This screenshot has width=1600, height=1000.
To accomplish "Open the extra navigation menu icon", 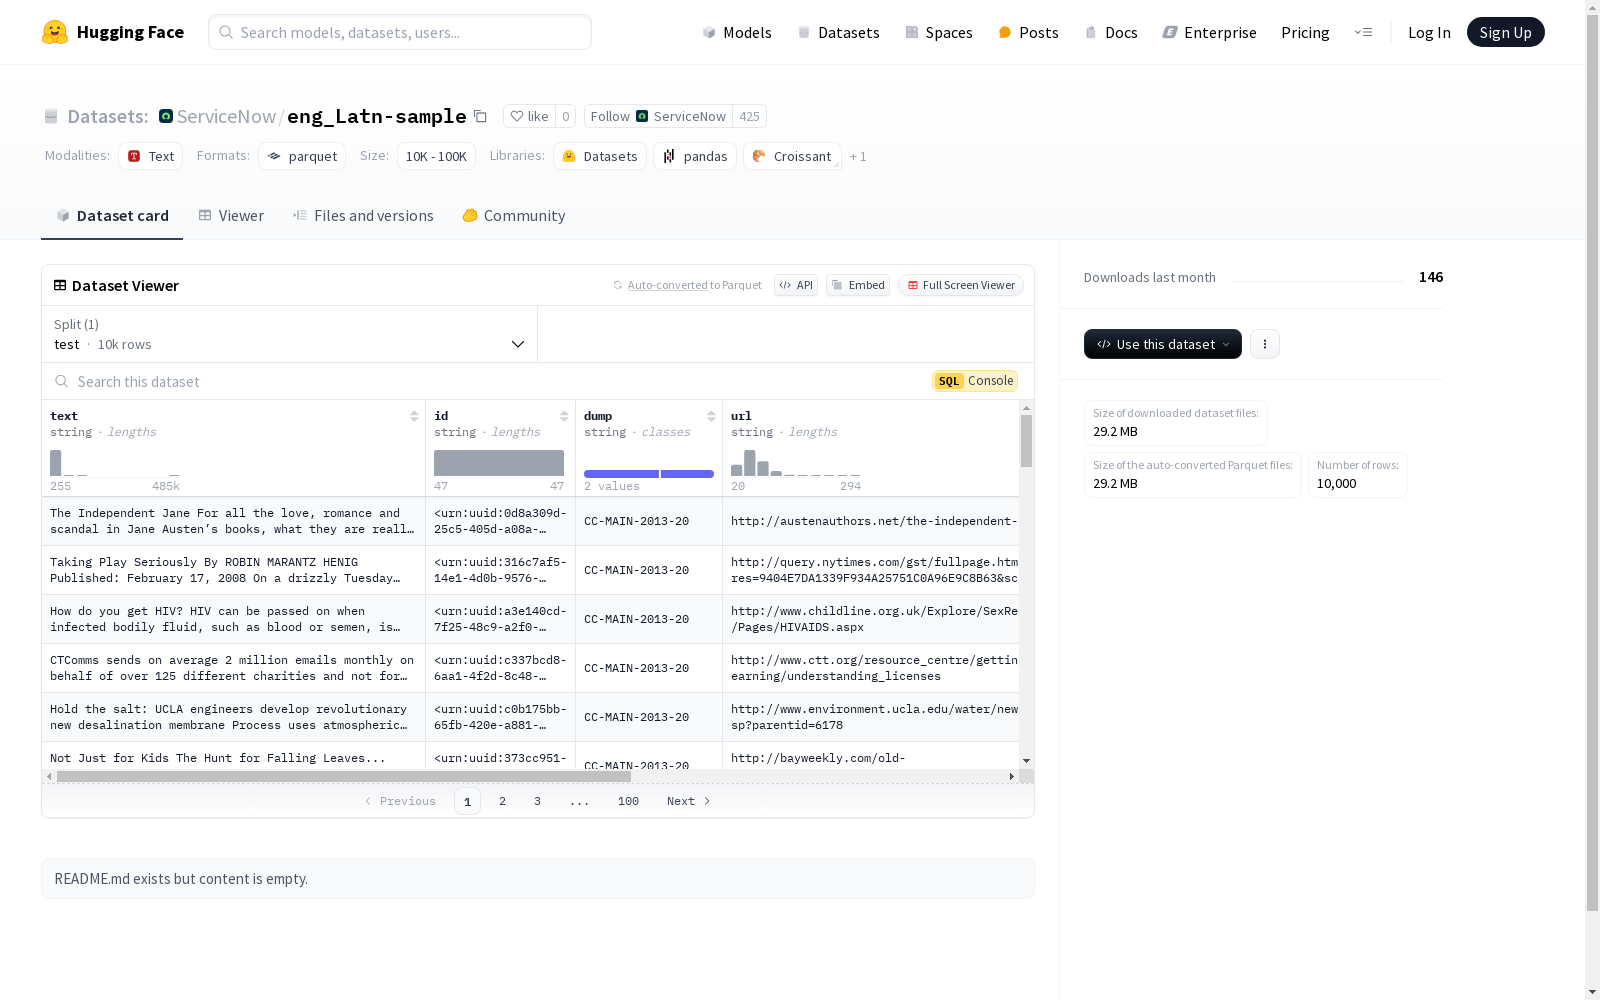I will coord(1363,32).
